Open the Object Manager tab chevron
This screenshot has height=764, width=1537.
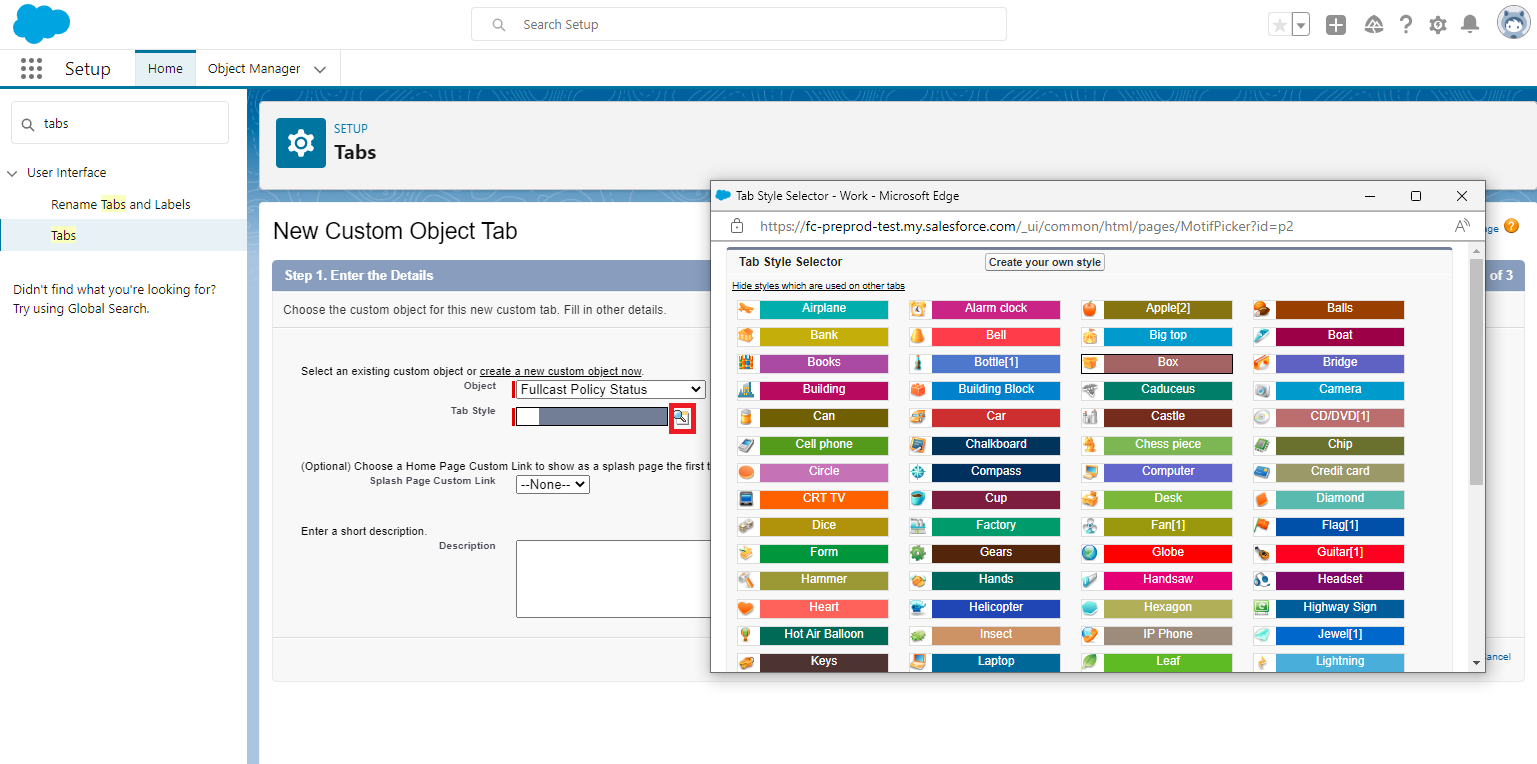[320, 69]
